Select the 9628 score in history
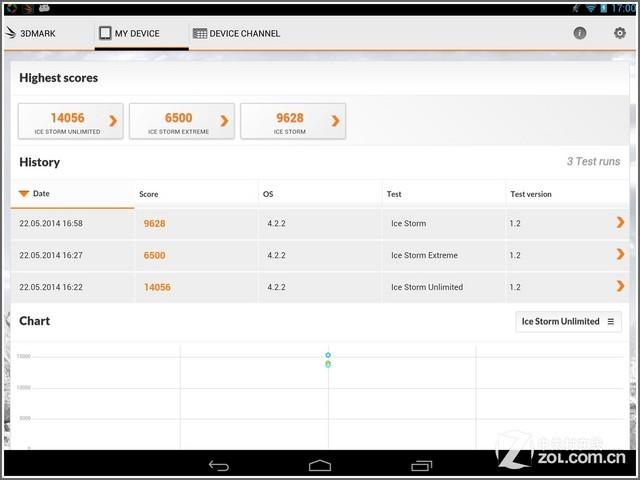Image resolution: width=640 pixels, height=480 pixels. pyautogui.click(x=154, y=224)
